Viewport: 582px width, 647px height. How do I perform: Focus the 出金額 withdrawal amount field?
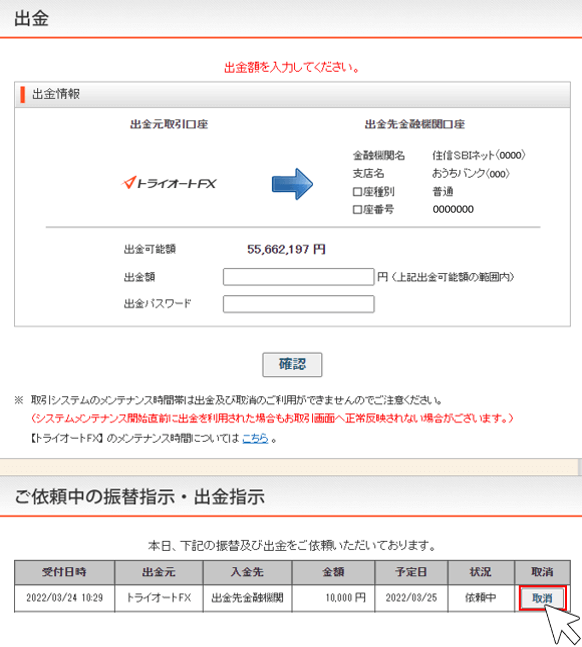tap(298, 277)
